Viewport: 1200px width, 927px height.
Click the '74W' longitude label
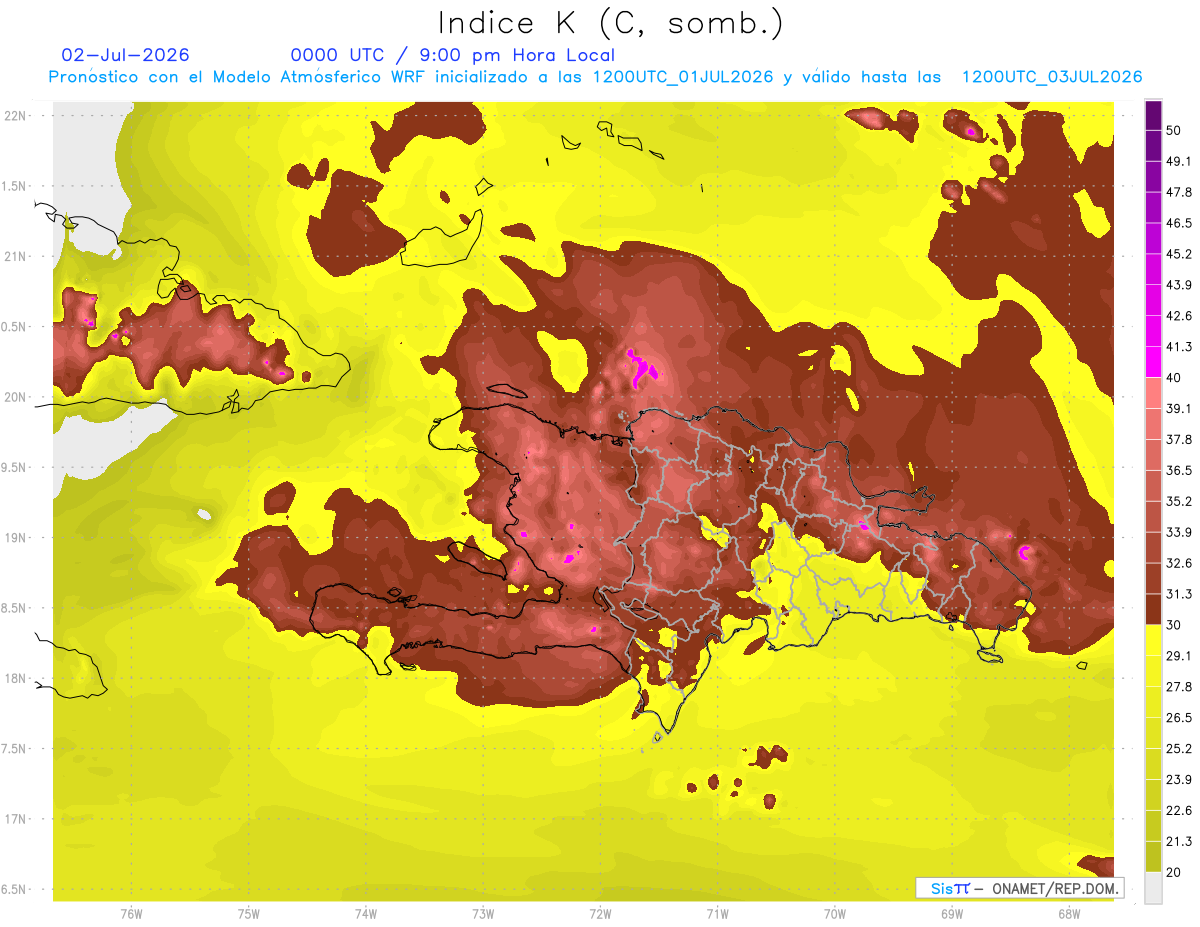click(x=365, y=914)
